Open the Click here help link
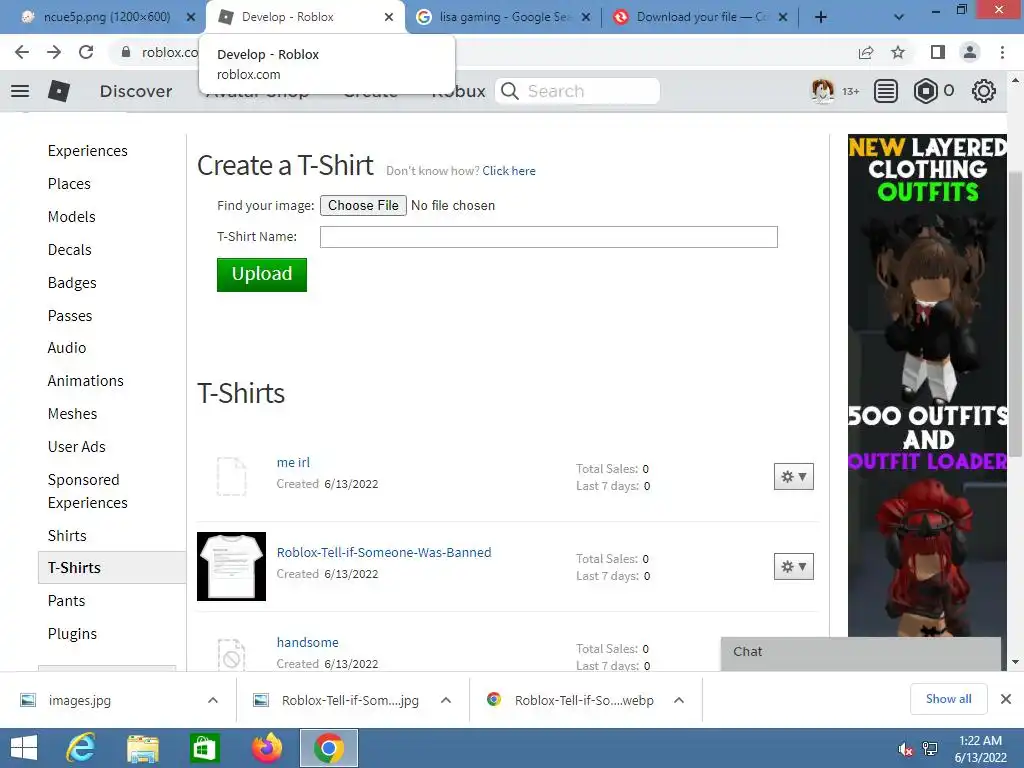 (509, 171)
